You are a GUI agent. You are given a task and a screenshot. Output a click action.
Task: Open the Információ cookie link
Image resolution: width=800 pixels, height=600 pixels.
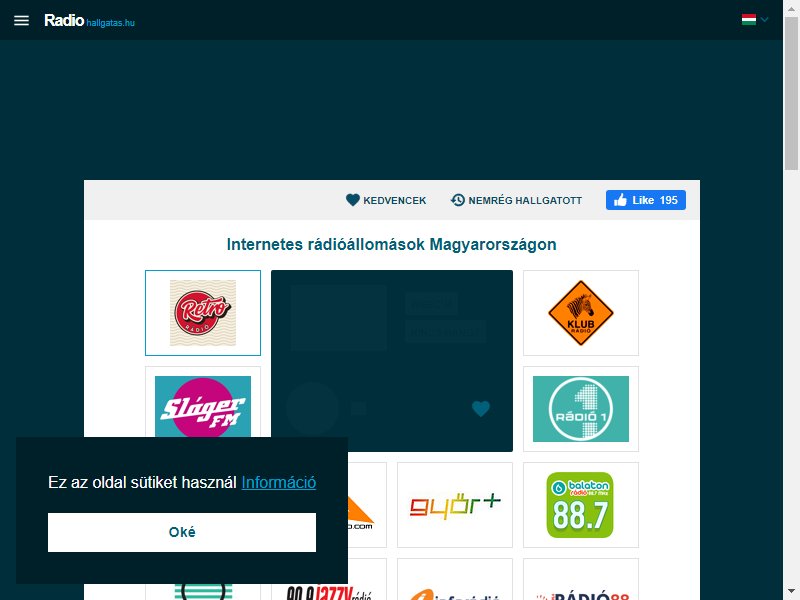279,482
